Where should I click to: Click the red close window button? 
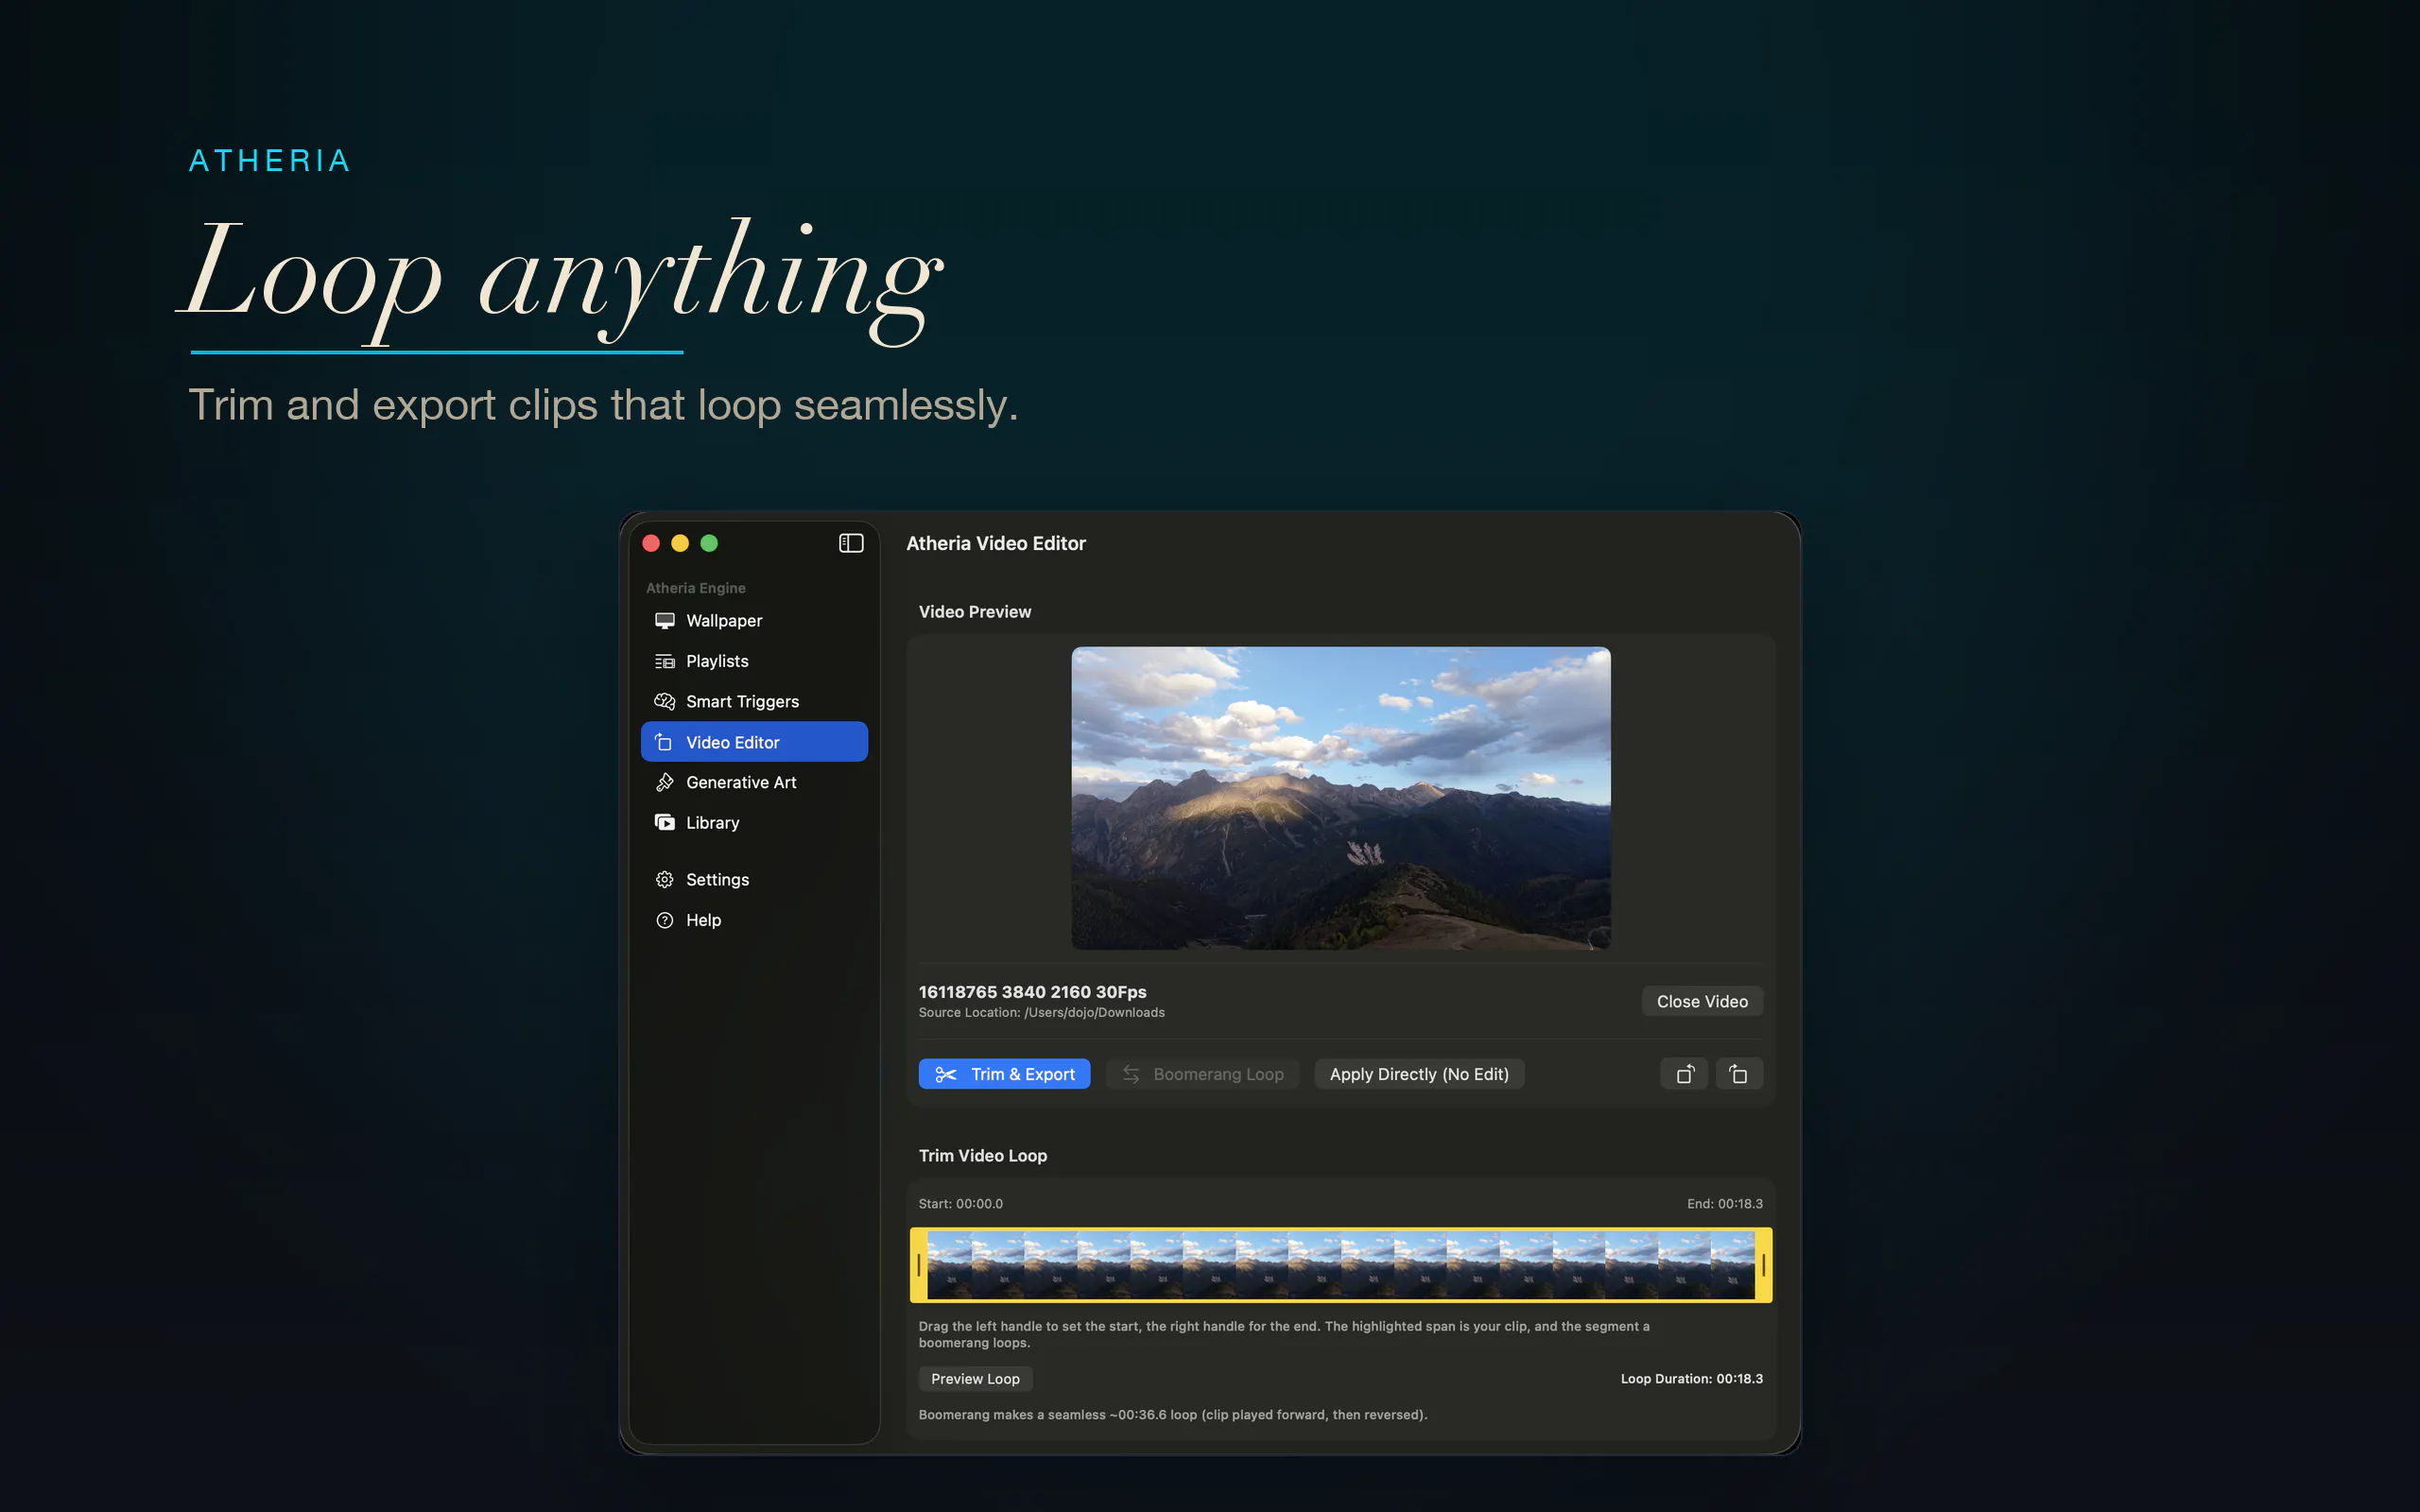tap(651, 543)
